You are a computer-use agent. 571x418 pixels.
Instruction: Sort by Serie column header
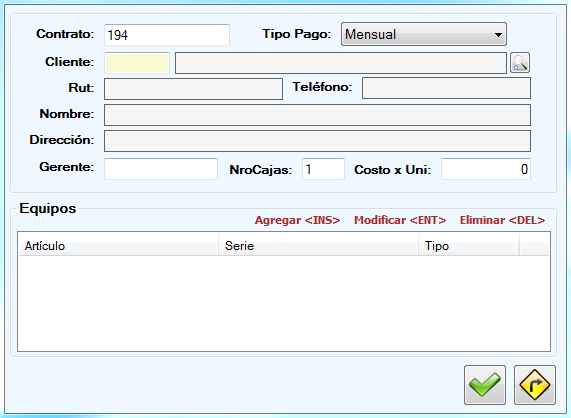pyautogui.click(x=319, y=246)
